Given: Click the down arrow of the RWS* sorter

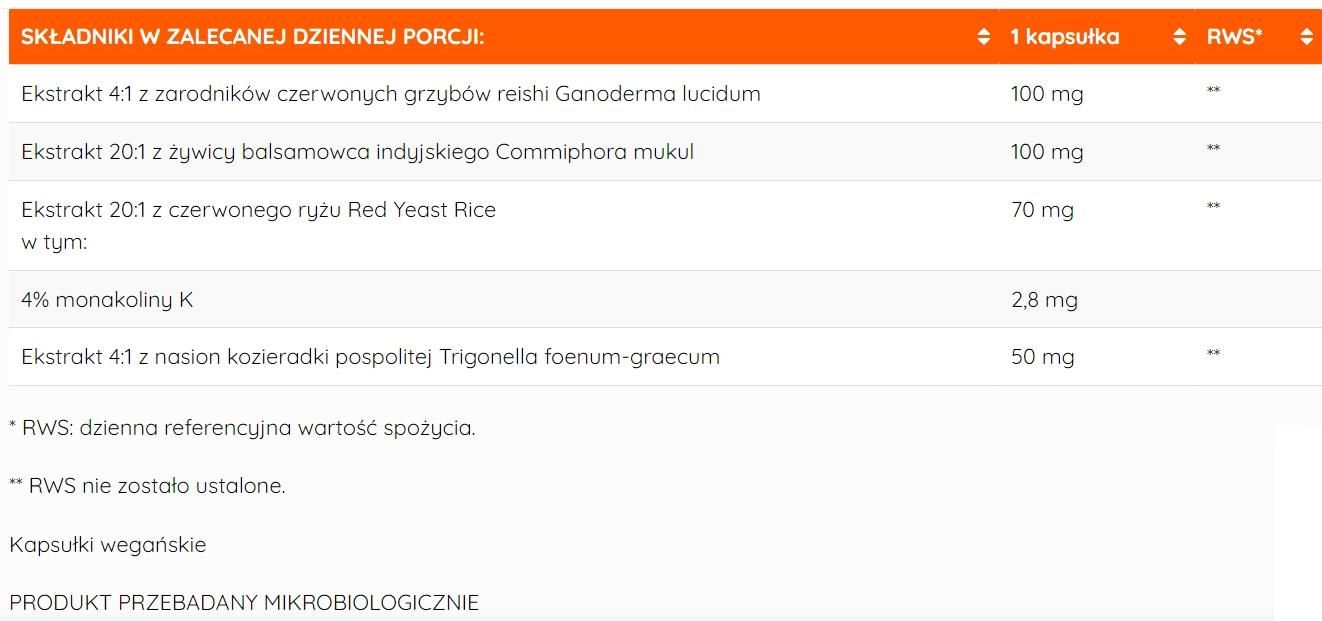Looking at the screenshot, I should 1306,40.
